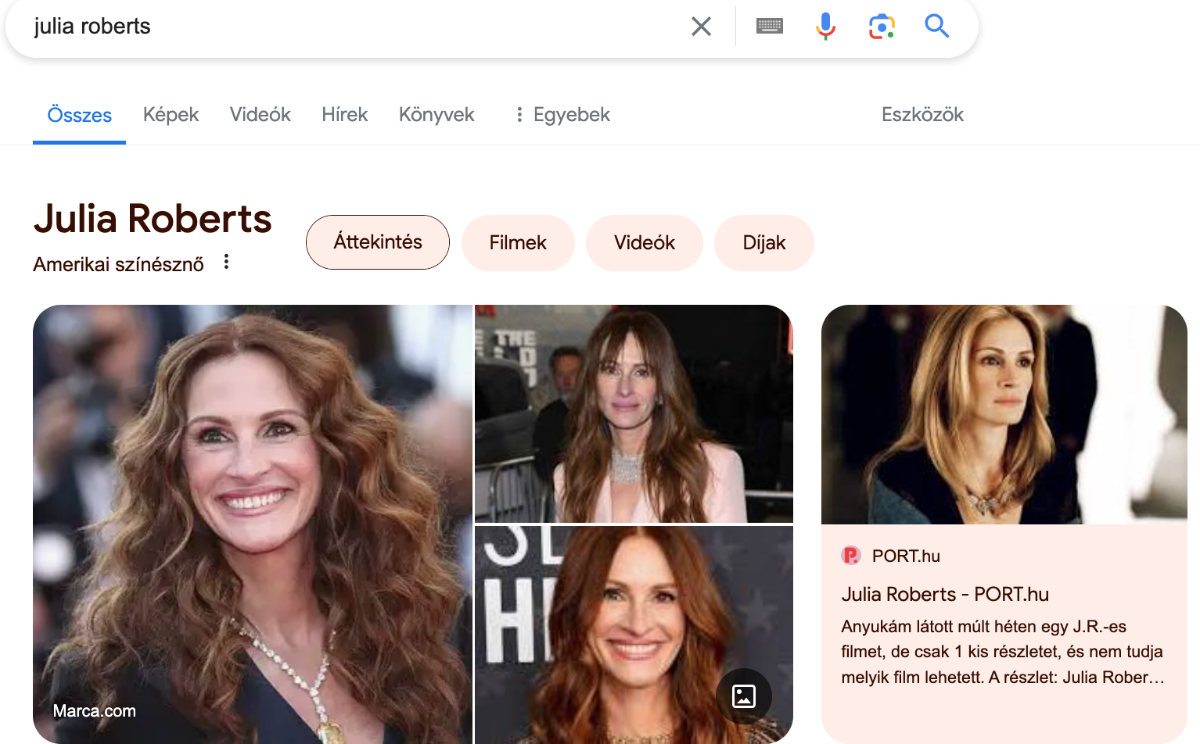This screenshot has width=1200, height=744.
Task: Open the large Marca.com photo
Action: tap(252, 524)
